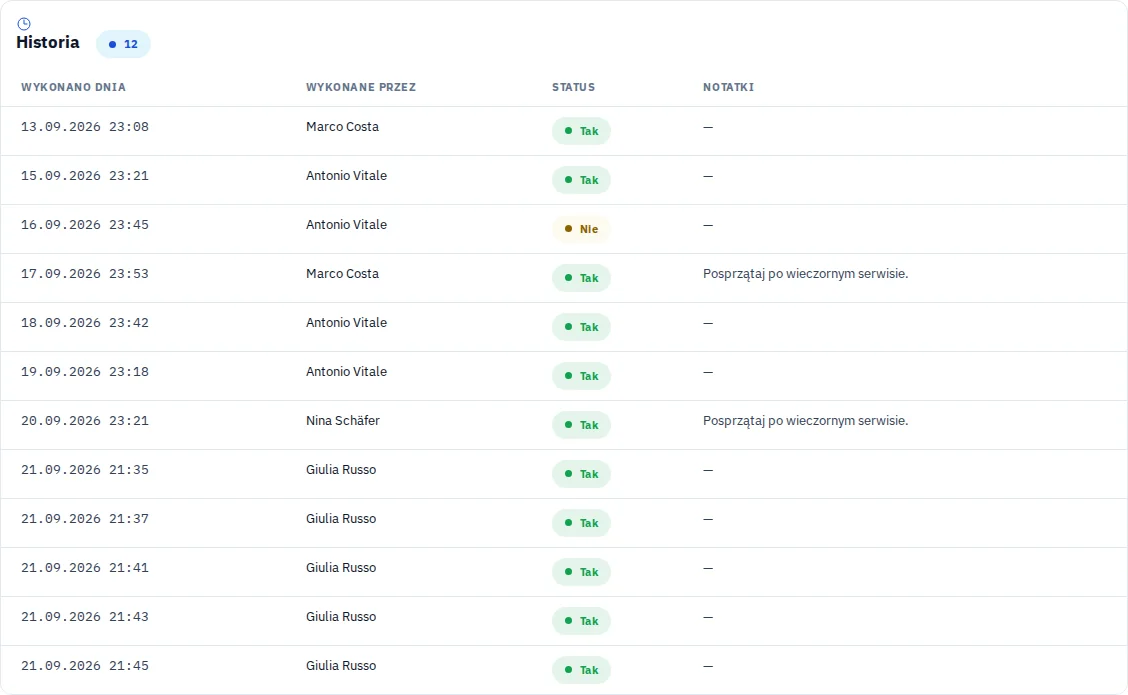Click the NOTATKI column header
This screenshot has height=695, width=1128.
[729, 87]
